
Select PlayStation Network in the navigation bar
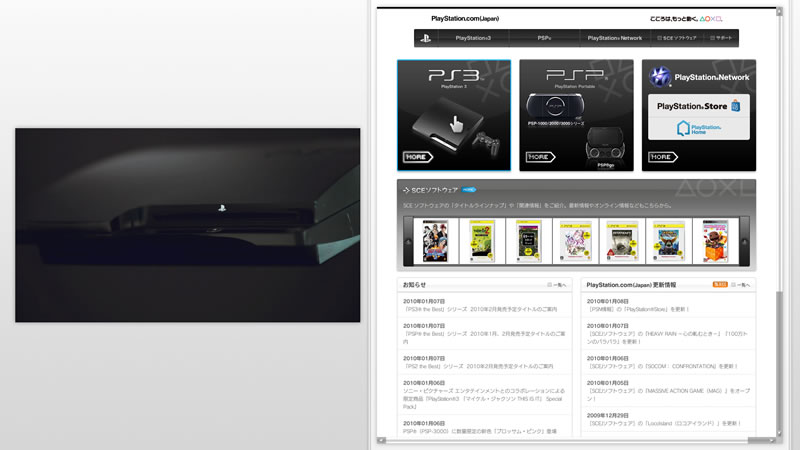[x=615, y=38]
